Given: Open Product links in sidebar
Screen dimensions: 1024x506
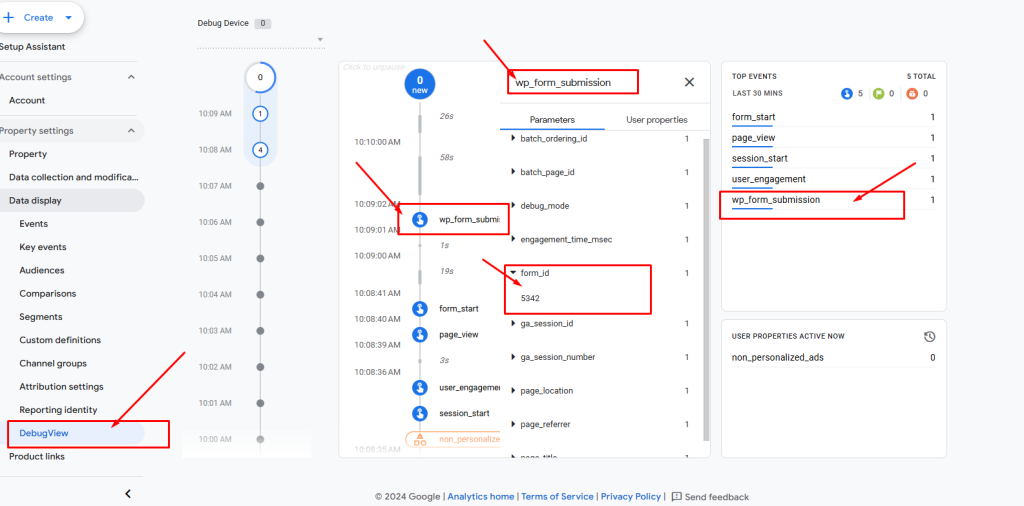Looking at the screenshot, I should (x=37, y=456).
